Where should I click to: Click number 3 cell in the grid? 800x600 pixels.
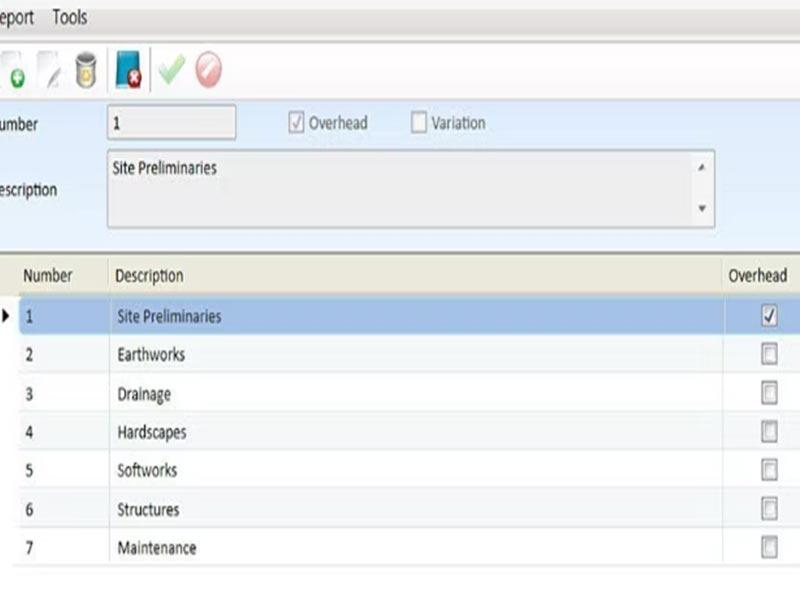coord(64,393)
